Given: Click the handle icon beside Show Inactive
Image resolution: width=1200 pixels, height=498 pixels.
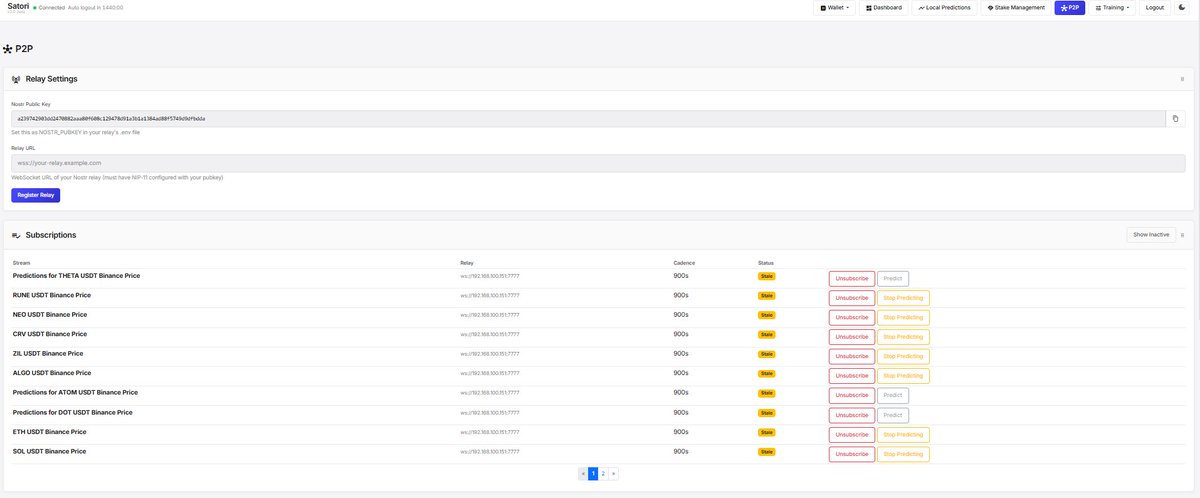Looking at the screenshot, I should point(1182,235).
